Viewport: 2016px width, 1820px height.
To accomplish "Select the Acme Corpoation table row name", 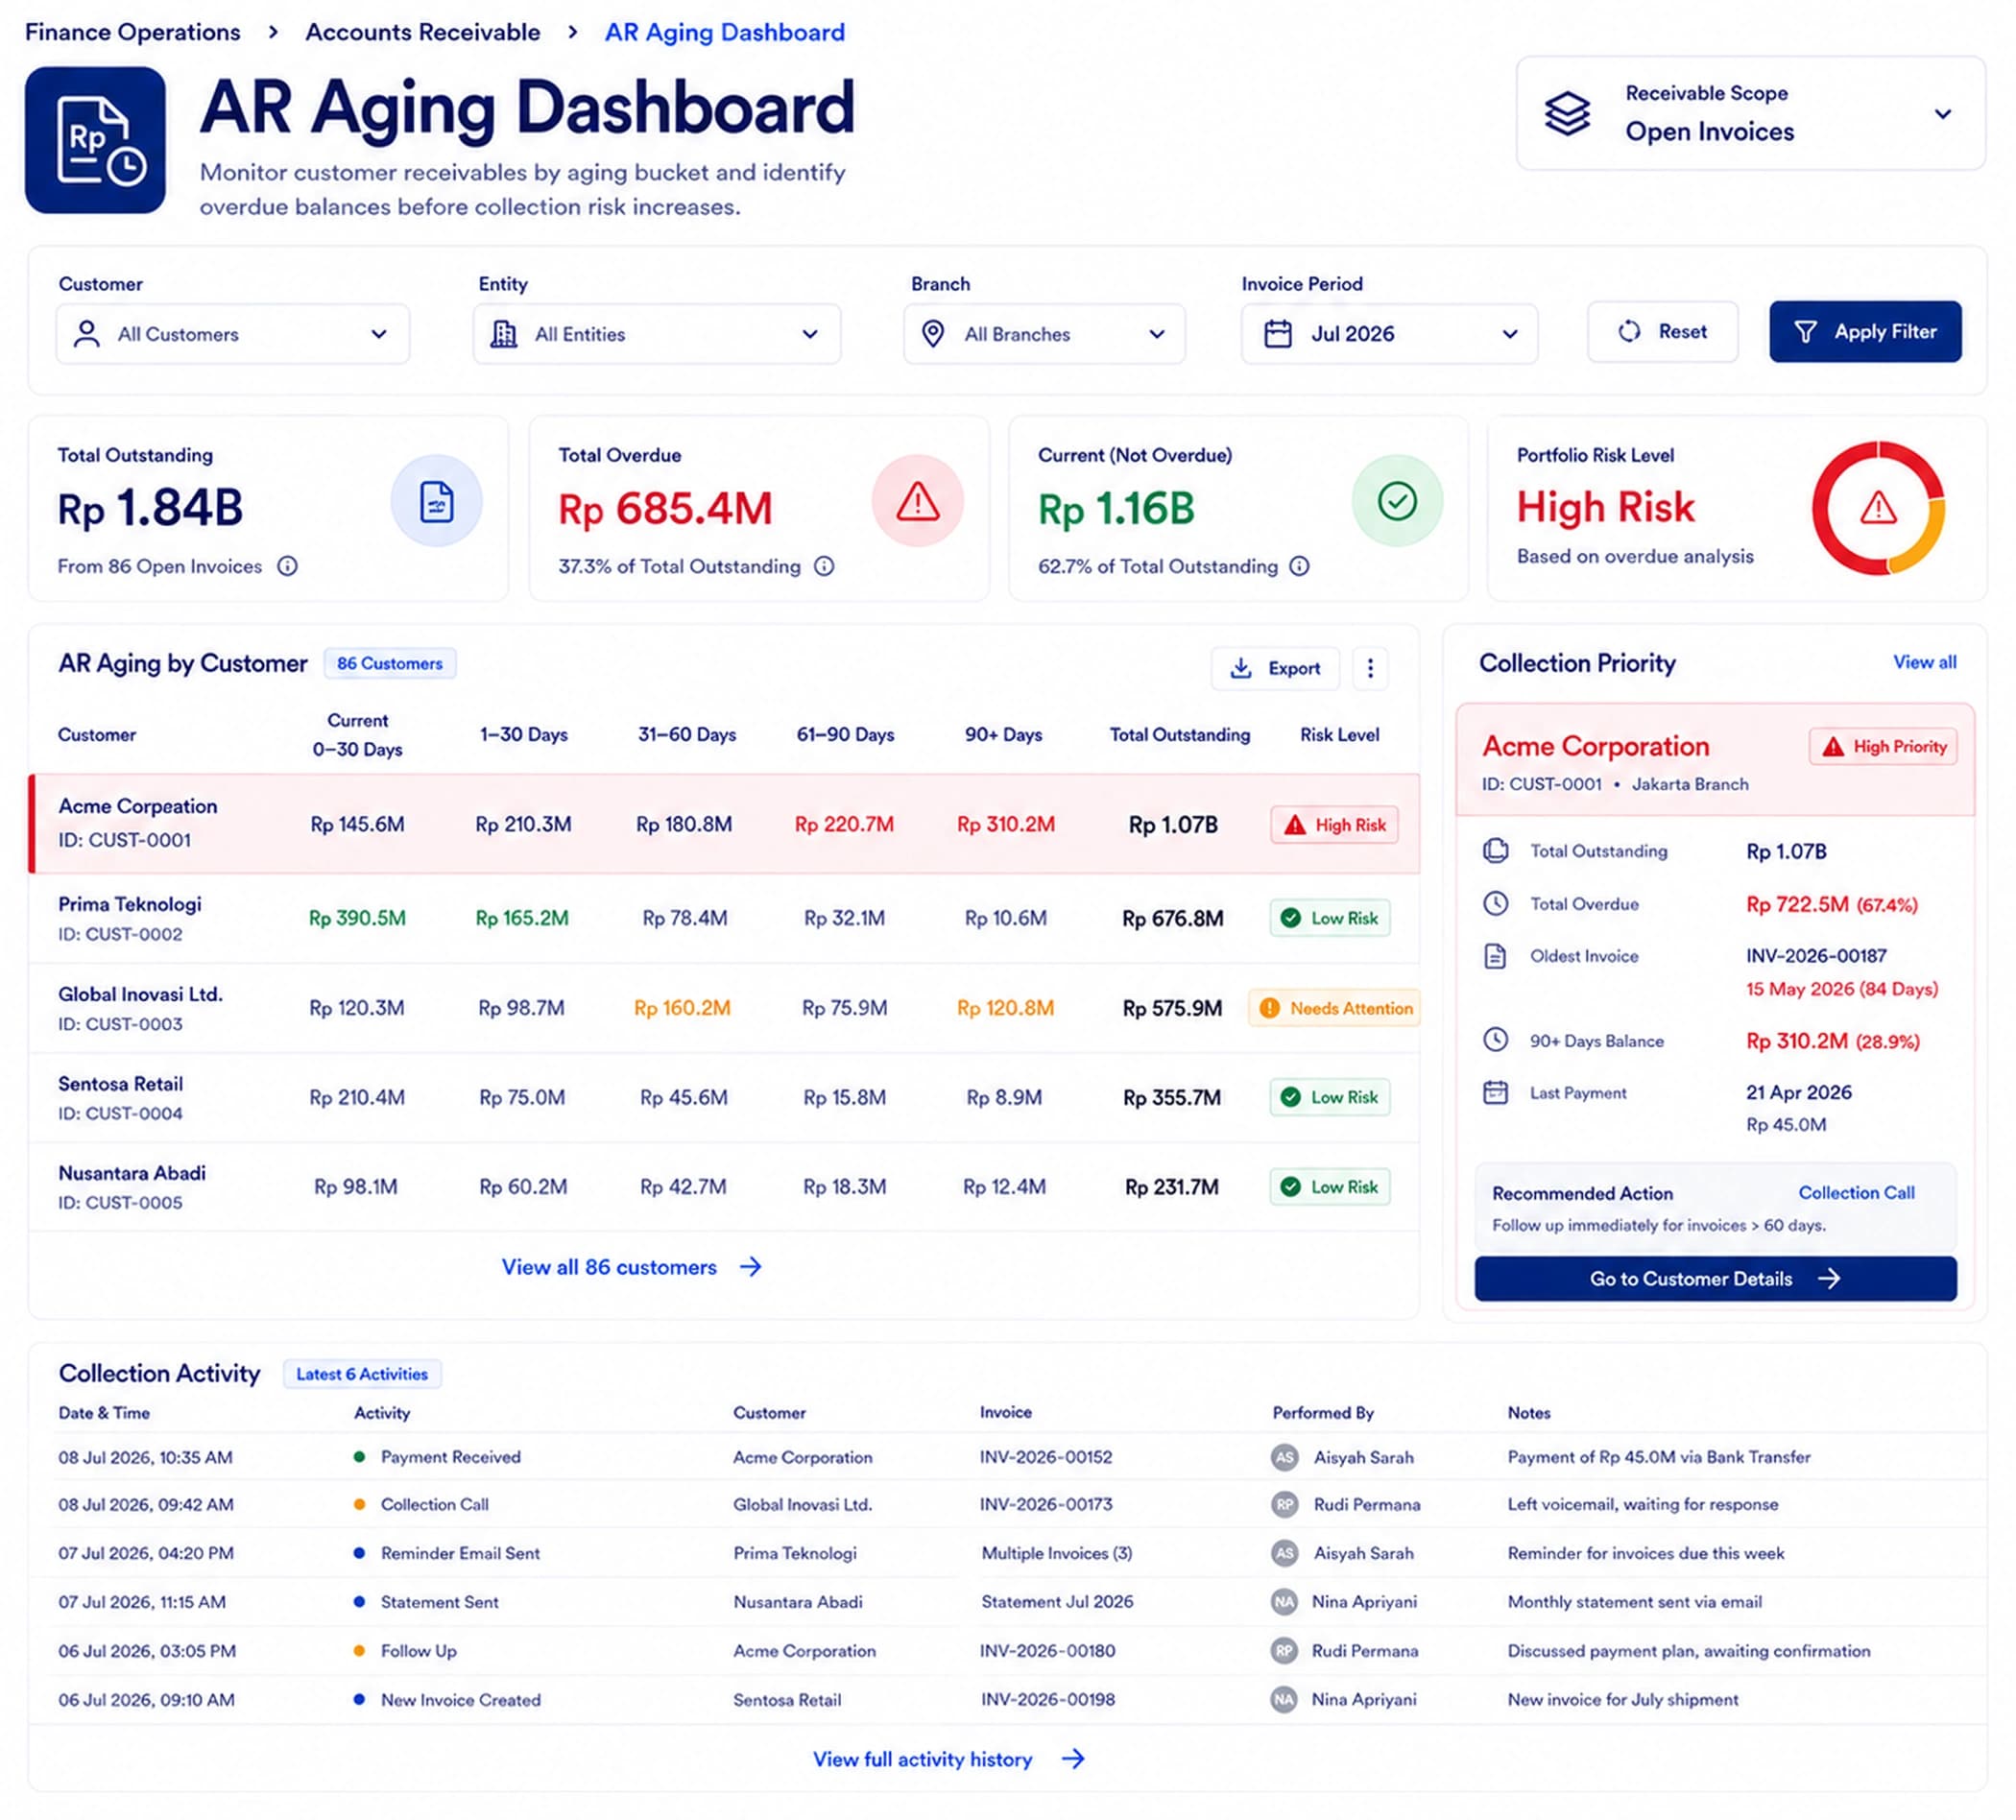I will (138, 806).
